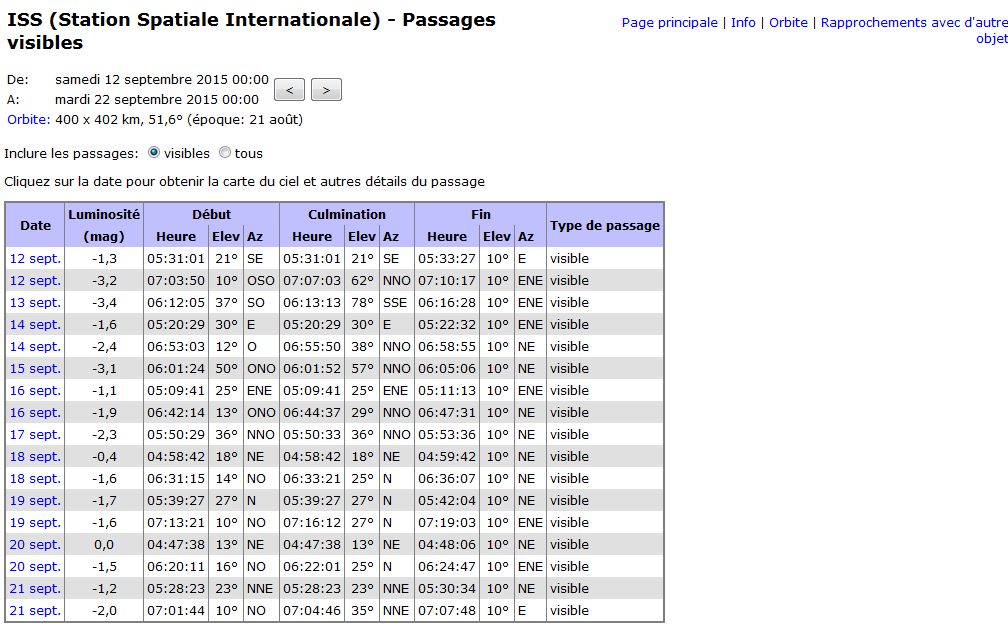The width and height of the screenshot is (1008, 639).
Task: Open 14 sept. pass starting 05:20:29
Action: pyautogui.click(x=35, y=325)
